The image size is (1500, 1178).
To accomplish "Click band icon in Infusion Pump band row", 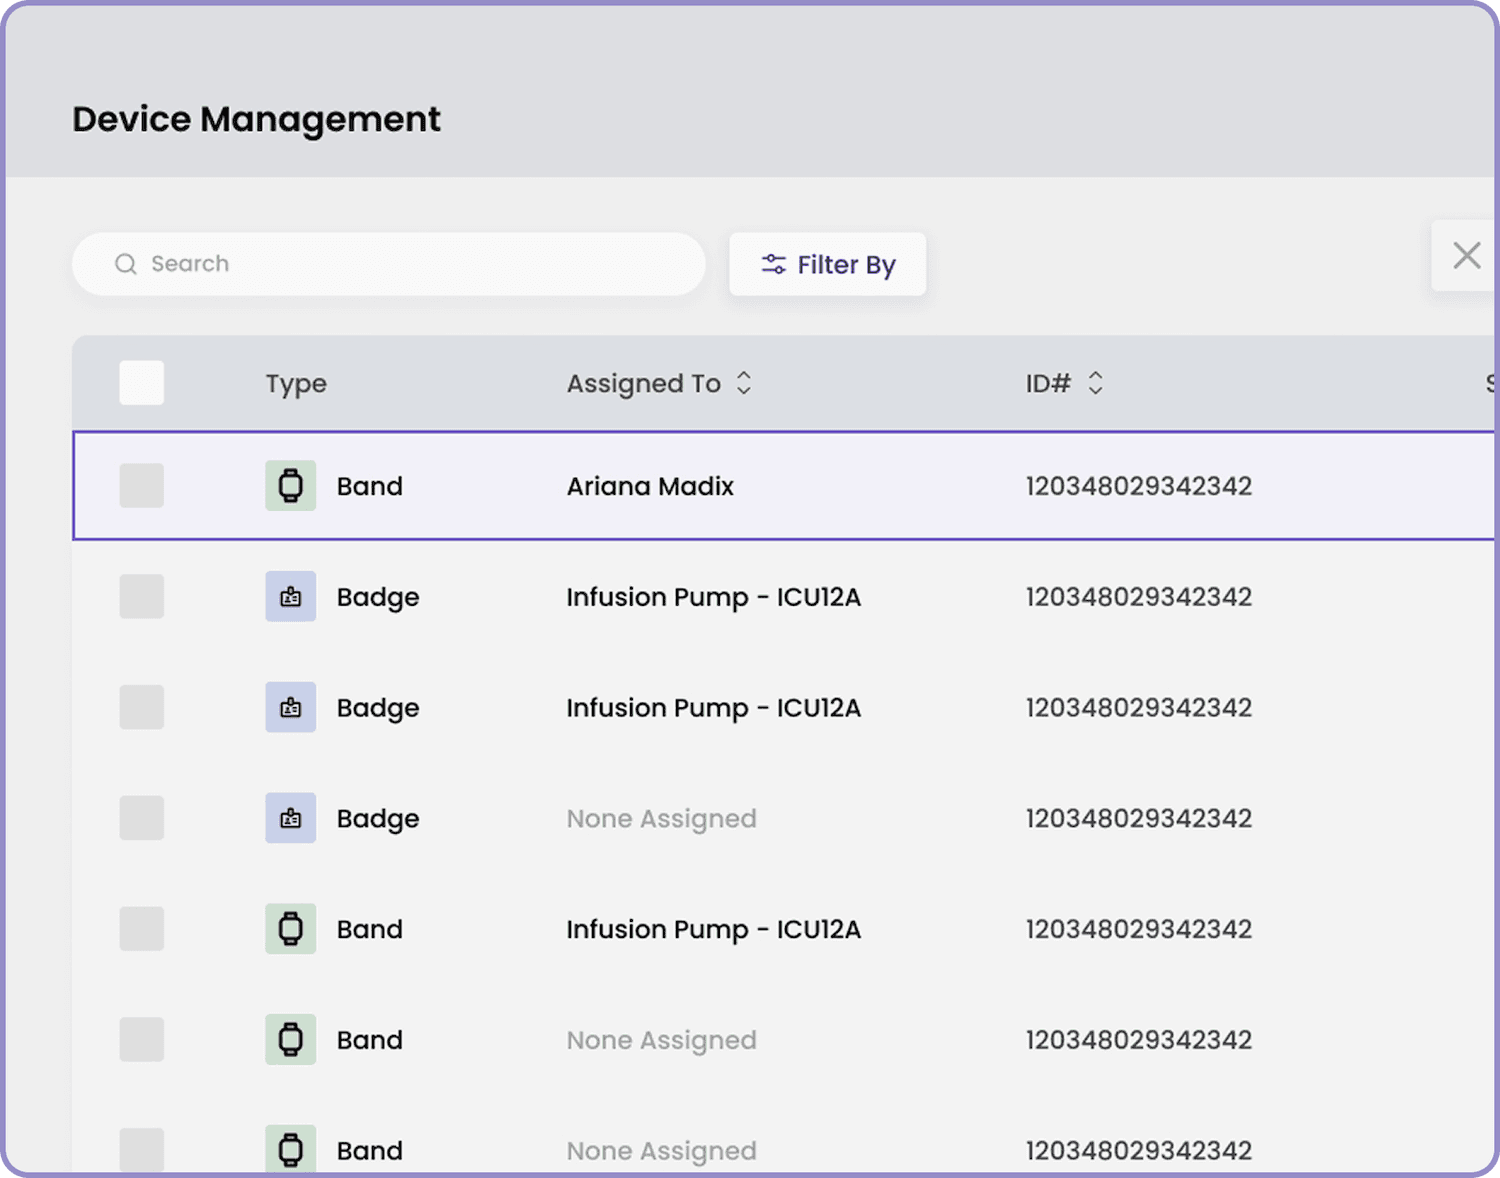I will (291, 929).
